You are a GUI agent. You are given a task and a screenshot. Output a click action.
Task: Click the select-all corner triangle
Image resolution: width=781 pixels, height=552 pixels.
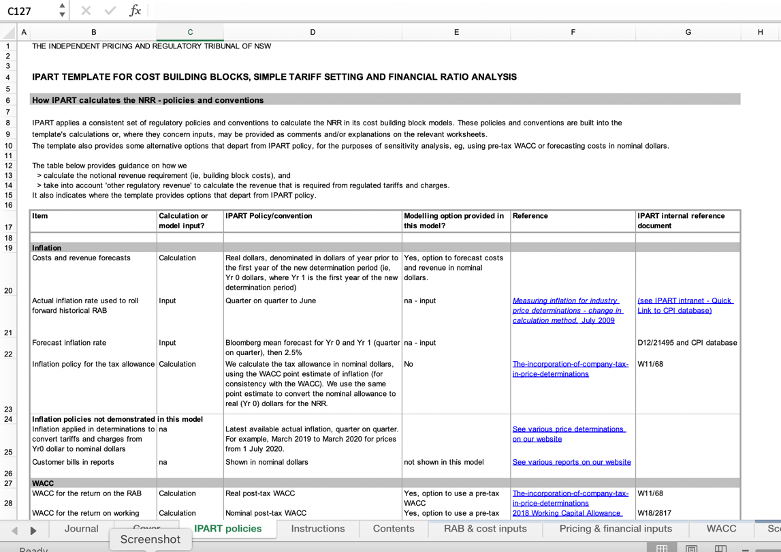pyautogui.click(x=11, y=33)
